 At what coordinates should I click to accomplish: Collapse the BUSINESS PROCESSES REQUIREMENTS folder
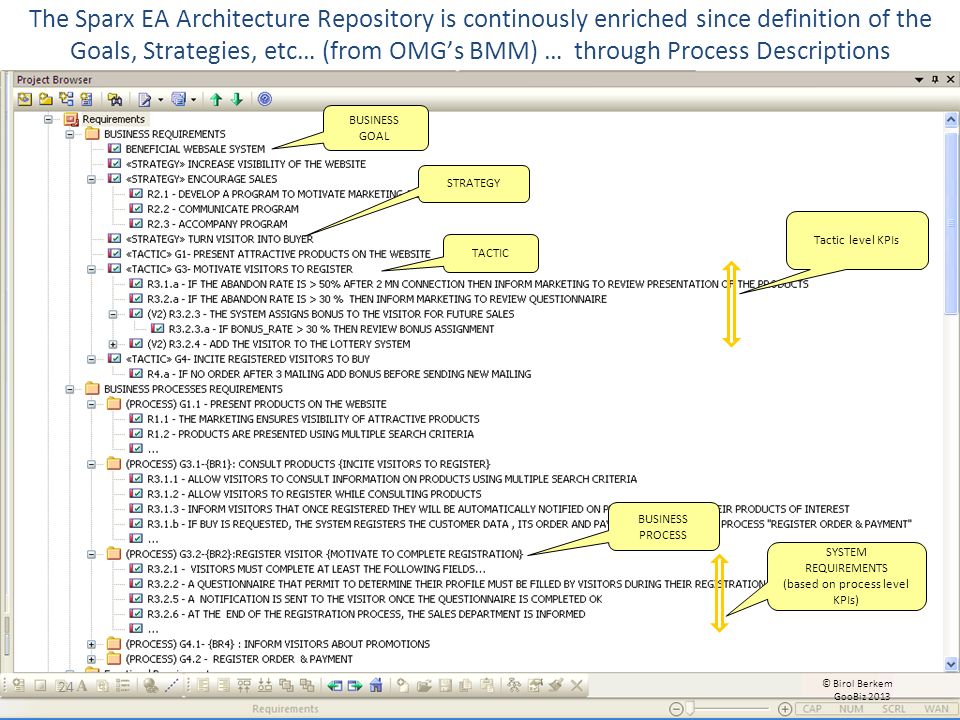(x=70, y=389)
